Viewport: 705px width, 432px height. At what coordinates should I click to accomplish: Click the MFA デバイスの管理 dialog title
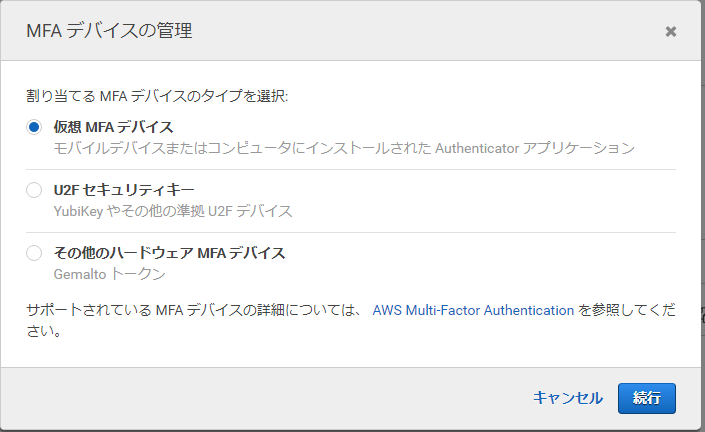(x=109, y=31)
